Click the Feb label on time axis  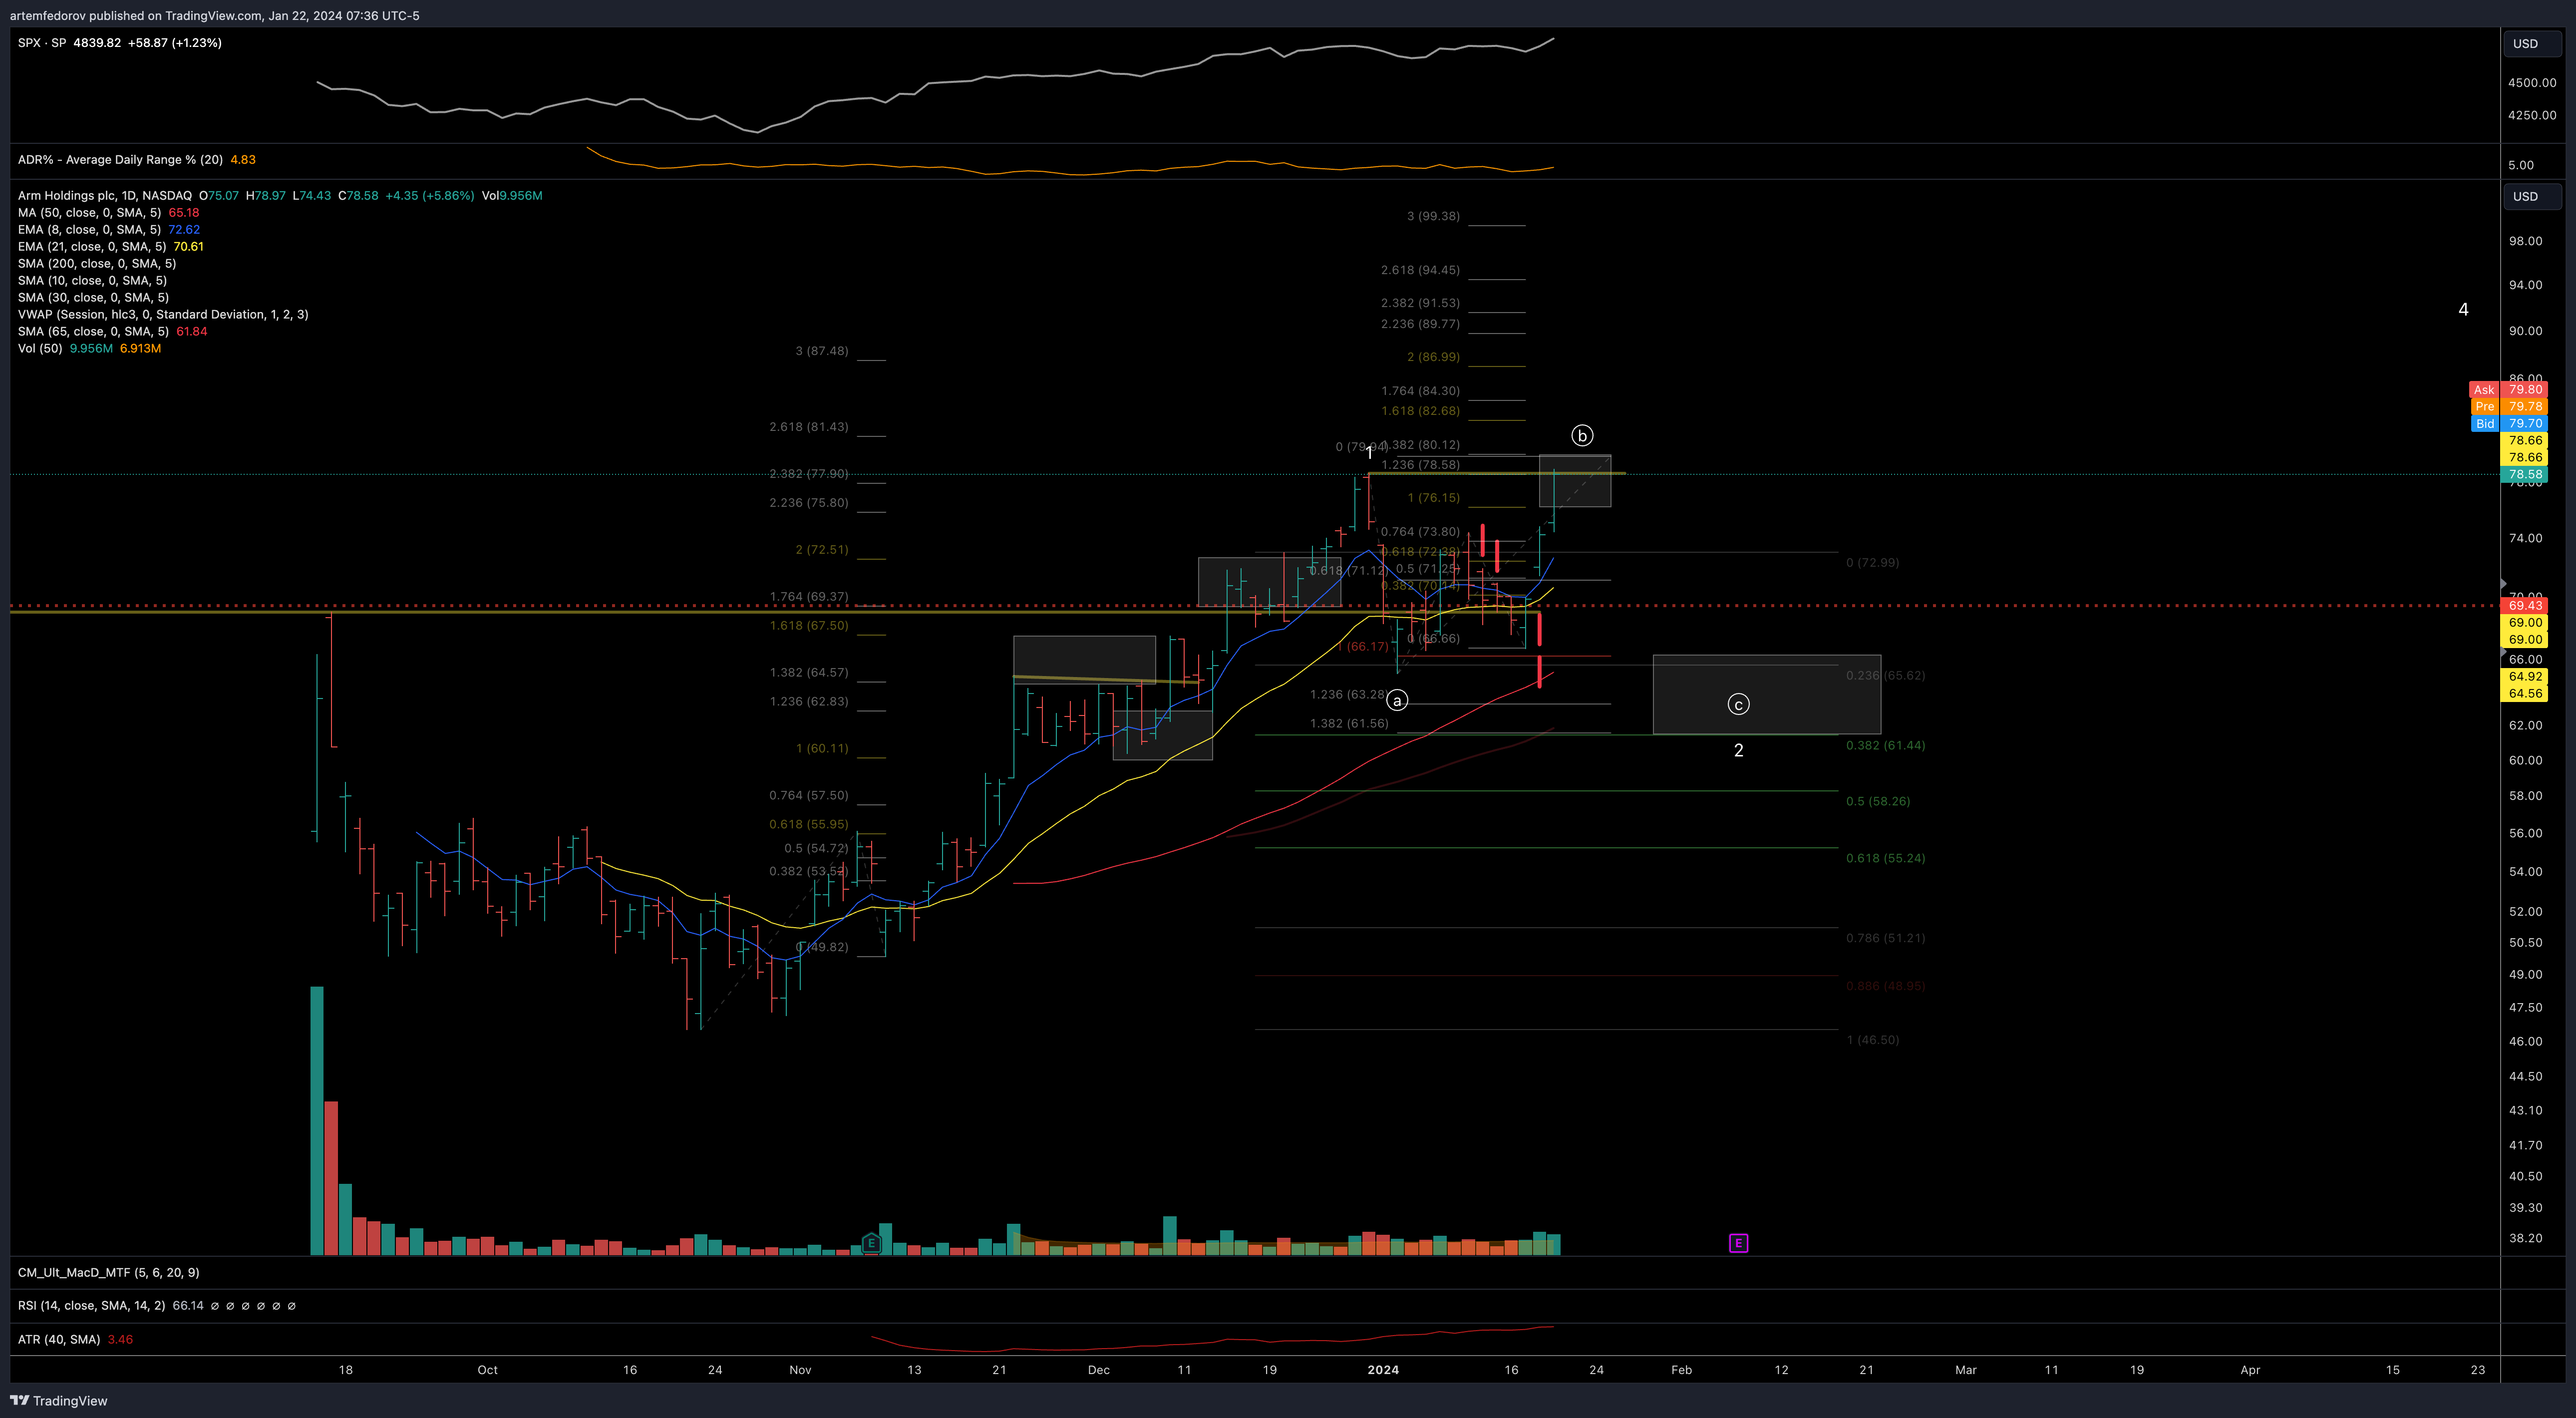coord(1681,1370)
